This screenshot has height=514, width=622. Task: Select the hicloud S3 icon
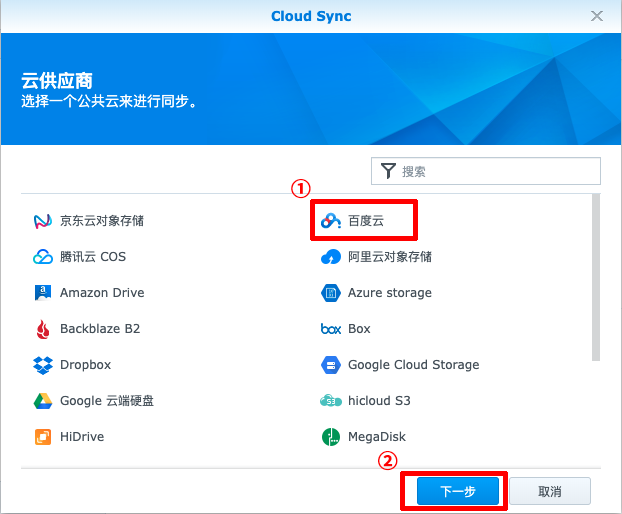click(331, 401)
